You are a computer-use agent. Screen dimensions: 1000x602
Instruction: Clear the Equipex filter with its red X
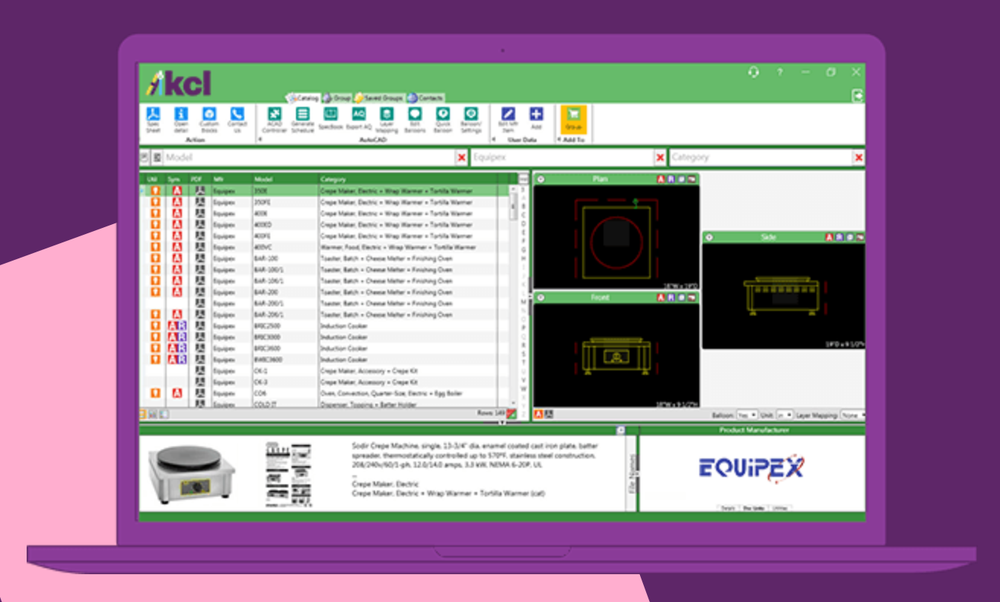tap(660, 157)
